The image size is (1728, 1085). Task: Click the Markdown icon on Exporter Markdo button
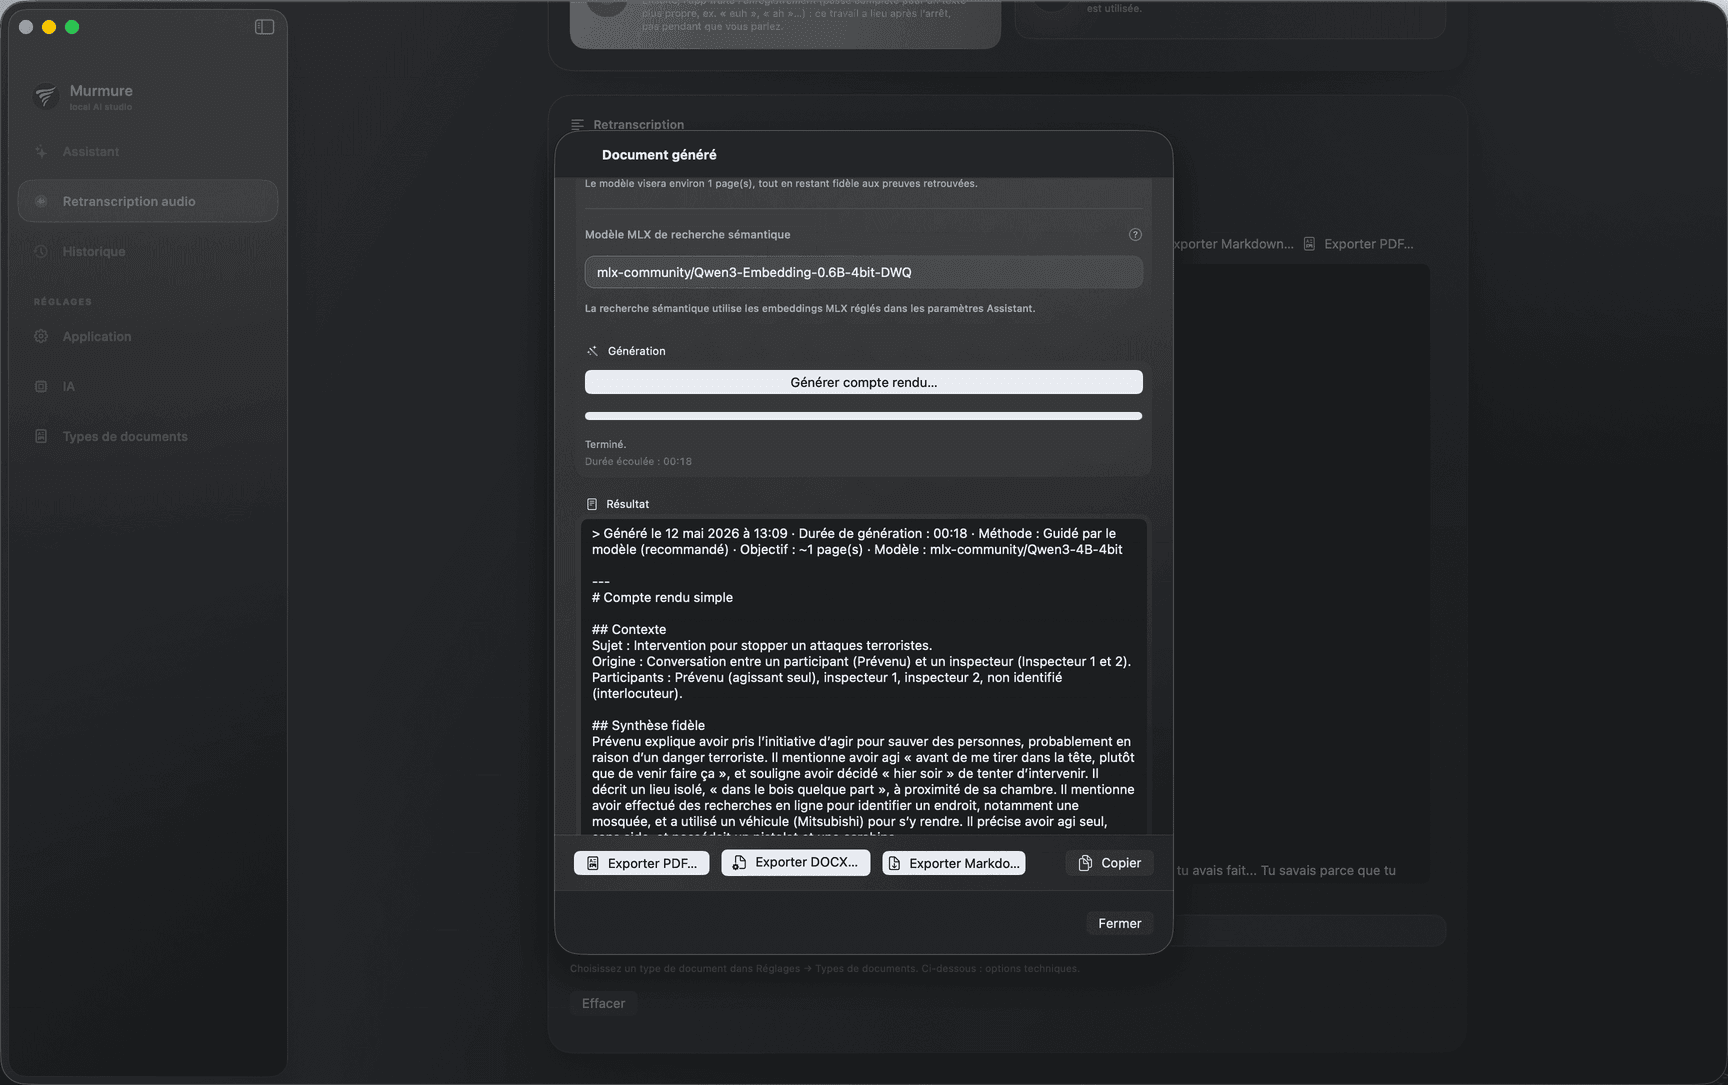(x=895, y=863)
